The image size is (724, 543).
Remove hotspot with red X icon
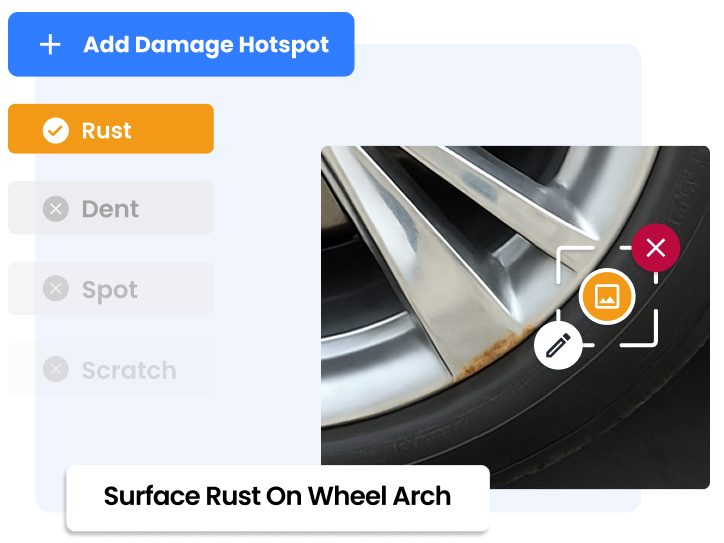coord(656,248)
